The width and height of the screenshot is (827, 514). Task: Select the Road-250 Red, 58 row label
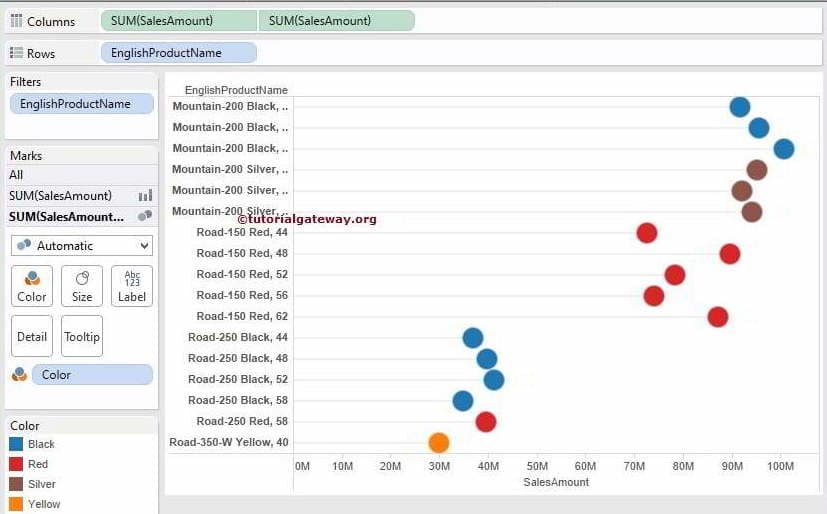[242, 421]
